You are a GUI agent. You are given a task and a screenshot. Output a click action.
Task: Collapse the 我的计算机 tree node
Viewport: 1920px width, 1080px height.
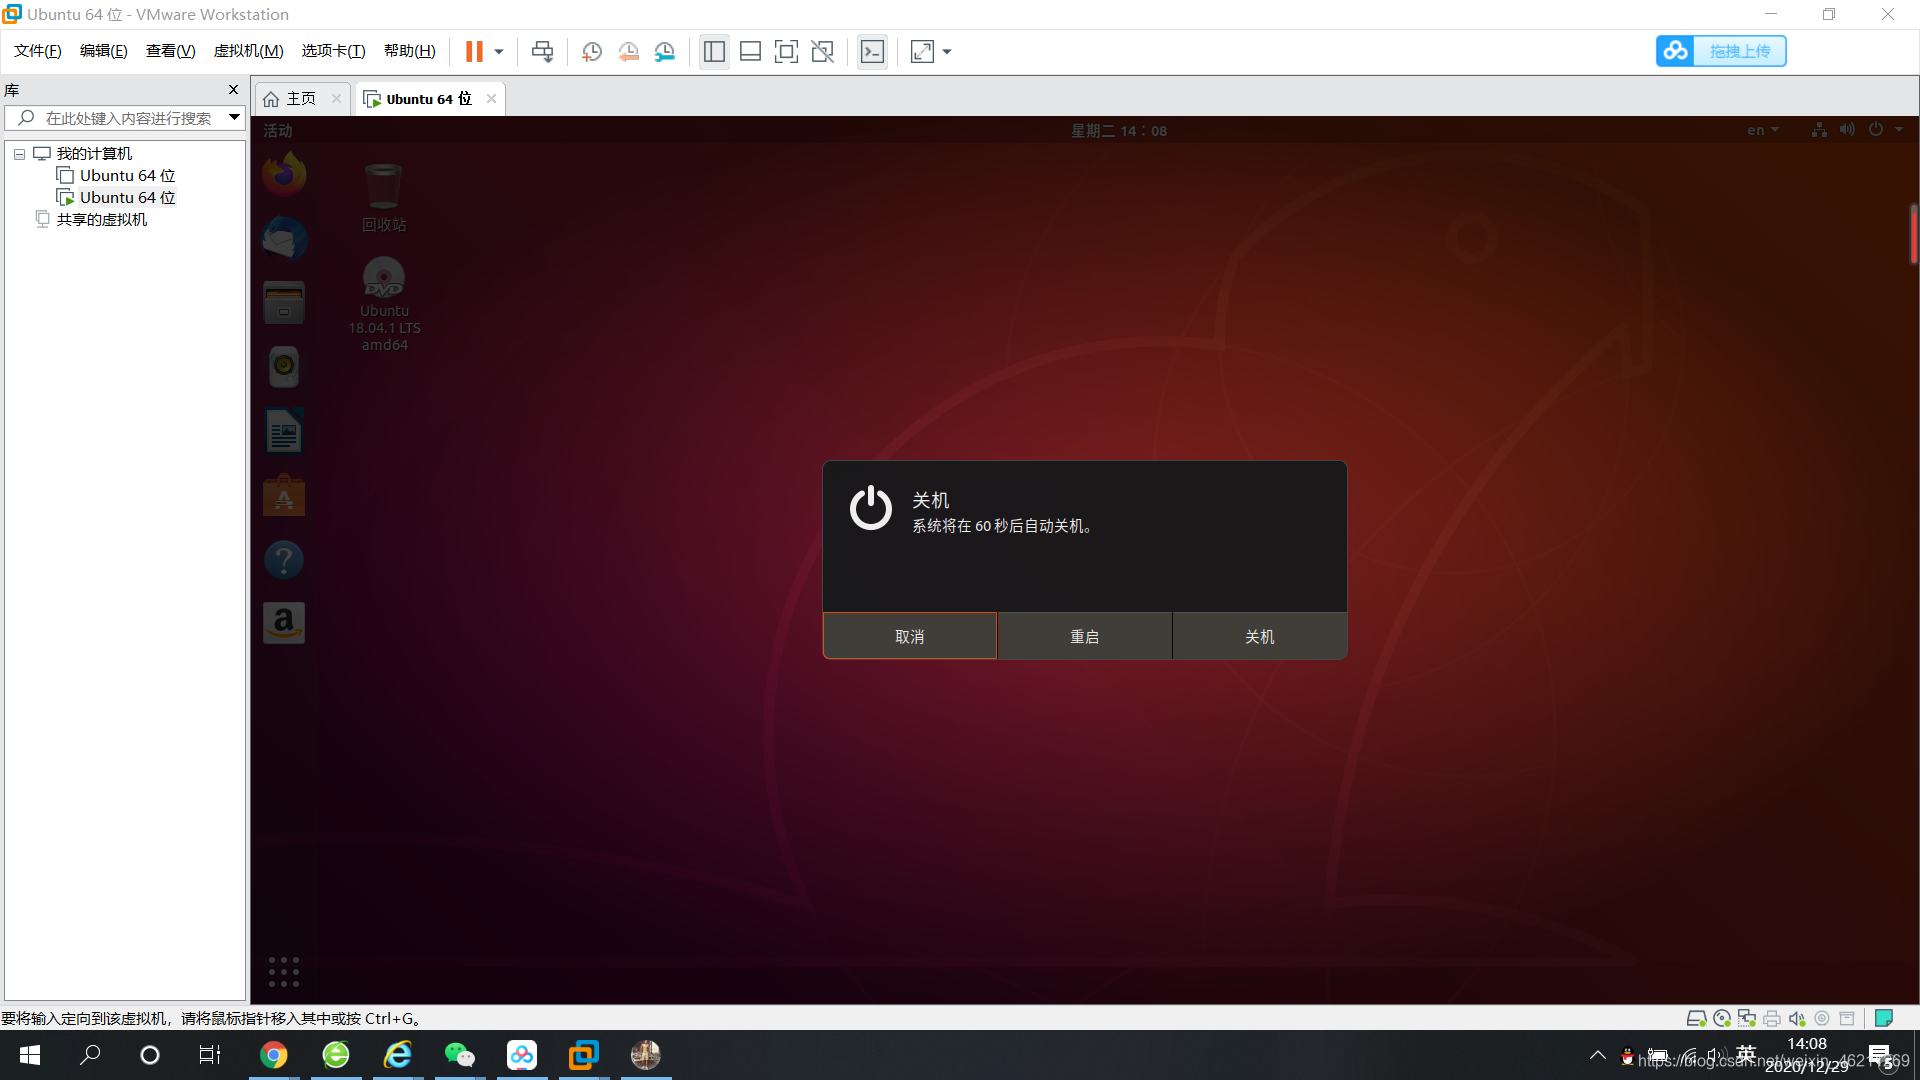tap(19, 154)
